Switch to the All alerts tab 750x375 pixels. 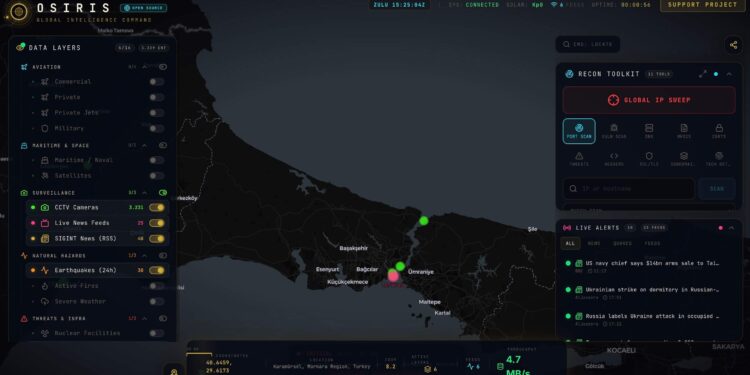click(570, 243)
